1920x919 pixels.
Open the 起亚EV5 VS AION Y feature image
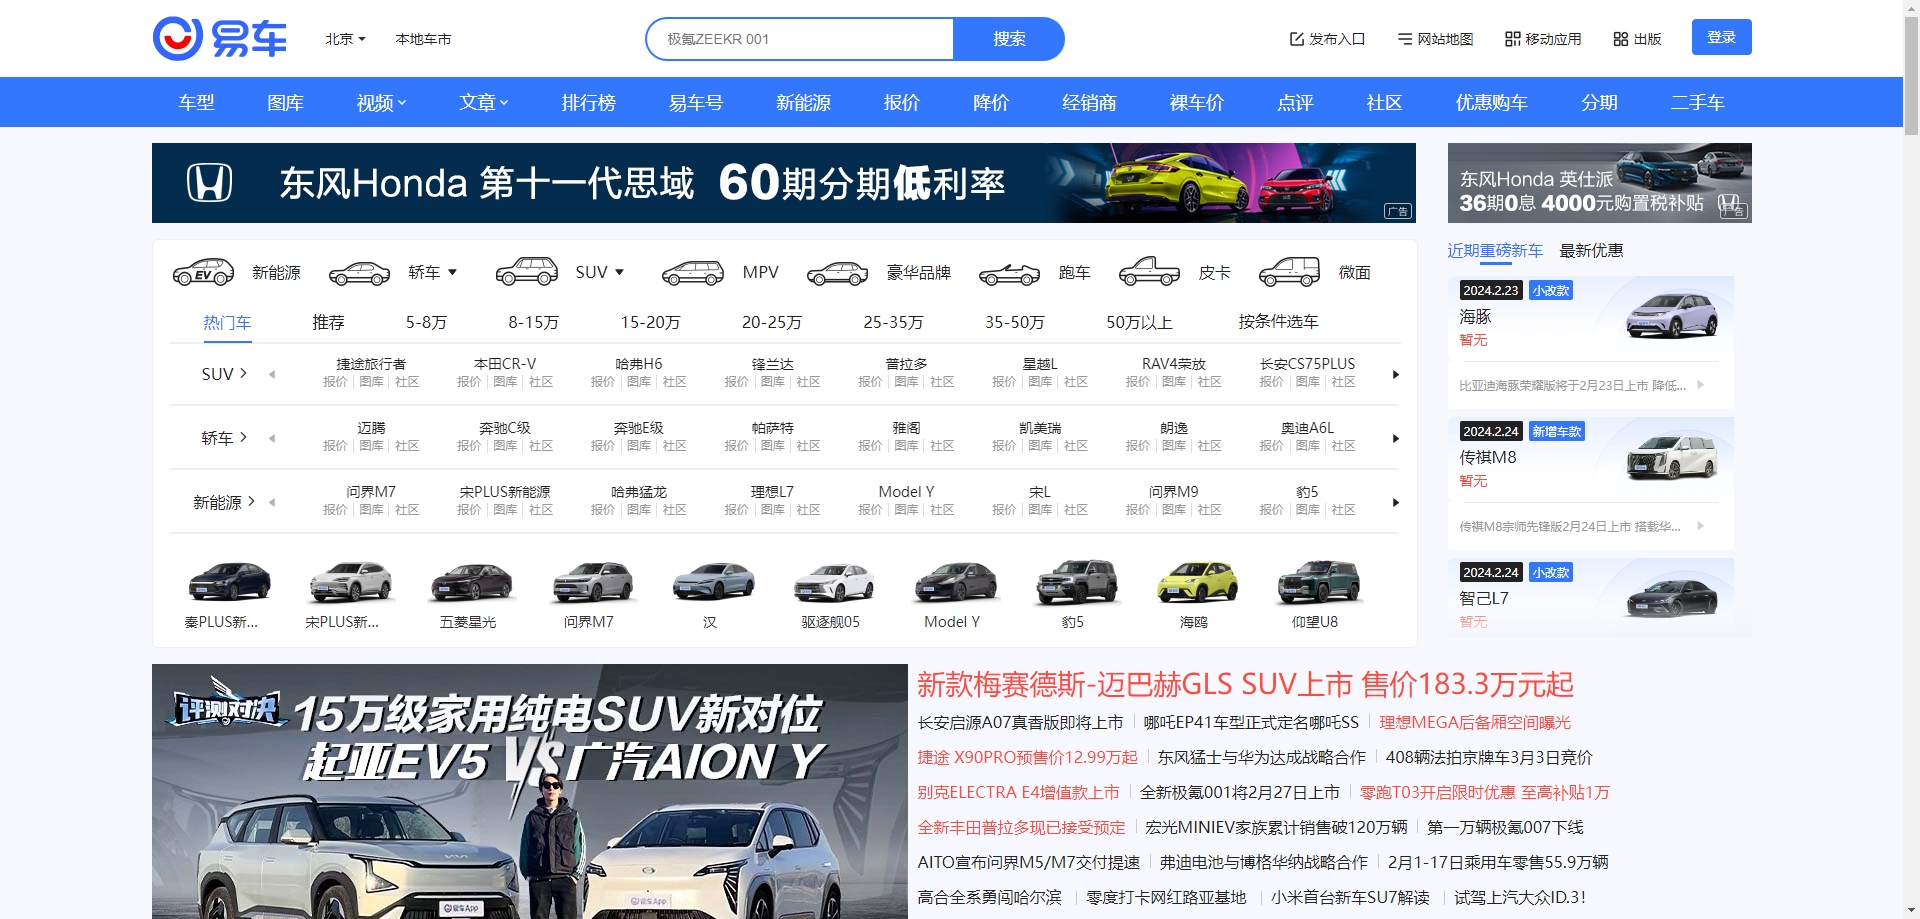530,791
